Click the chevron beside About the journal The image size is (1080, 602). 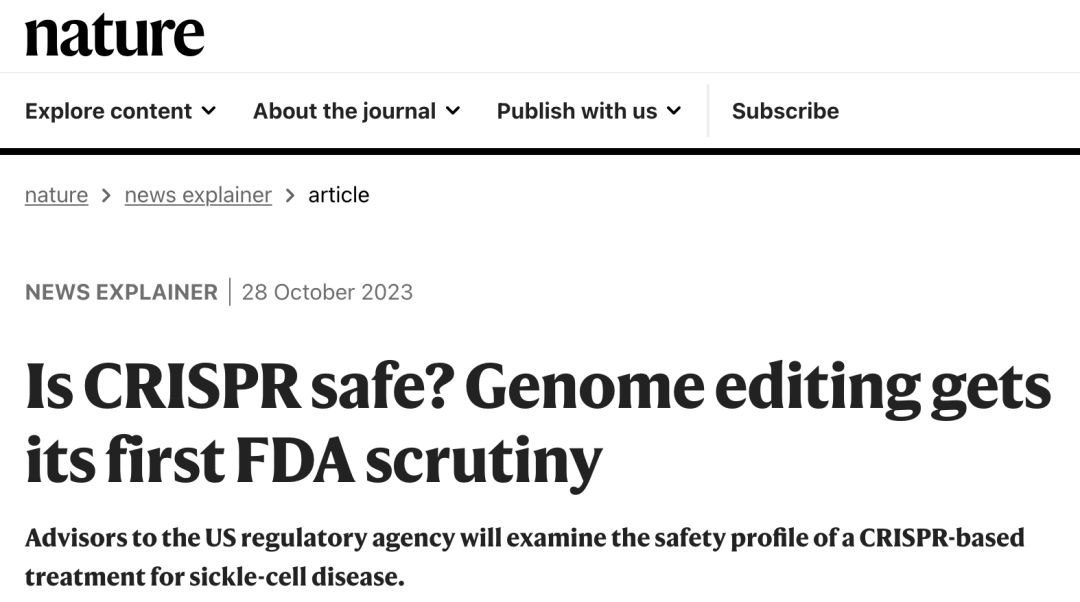click(x=455, y=111)
